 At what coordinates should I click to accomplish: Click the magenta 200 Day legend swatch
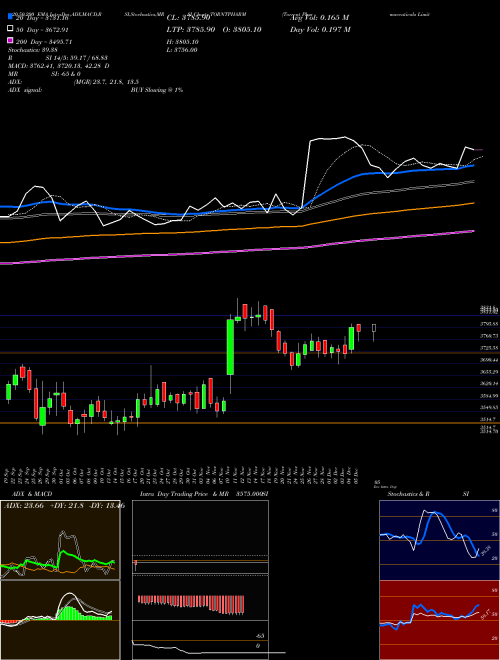tap(10, 41)
